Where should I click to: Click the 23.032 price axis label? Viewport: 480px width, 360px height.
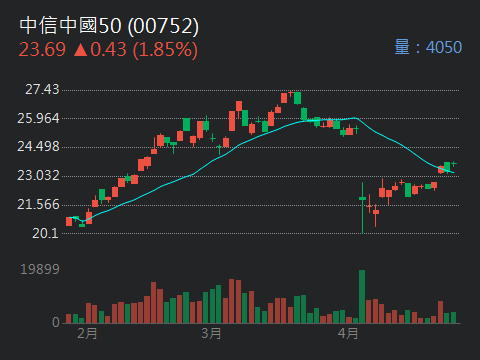click(38, 175)
